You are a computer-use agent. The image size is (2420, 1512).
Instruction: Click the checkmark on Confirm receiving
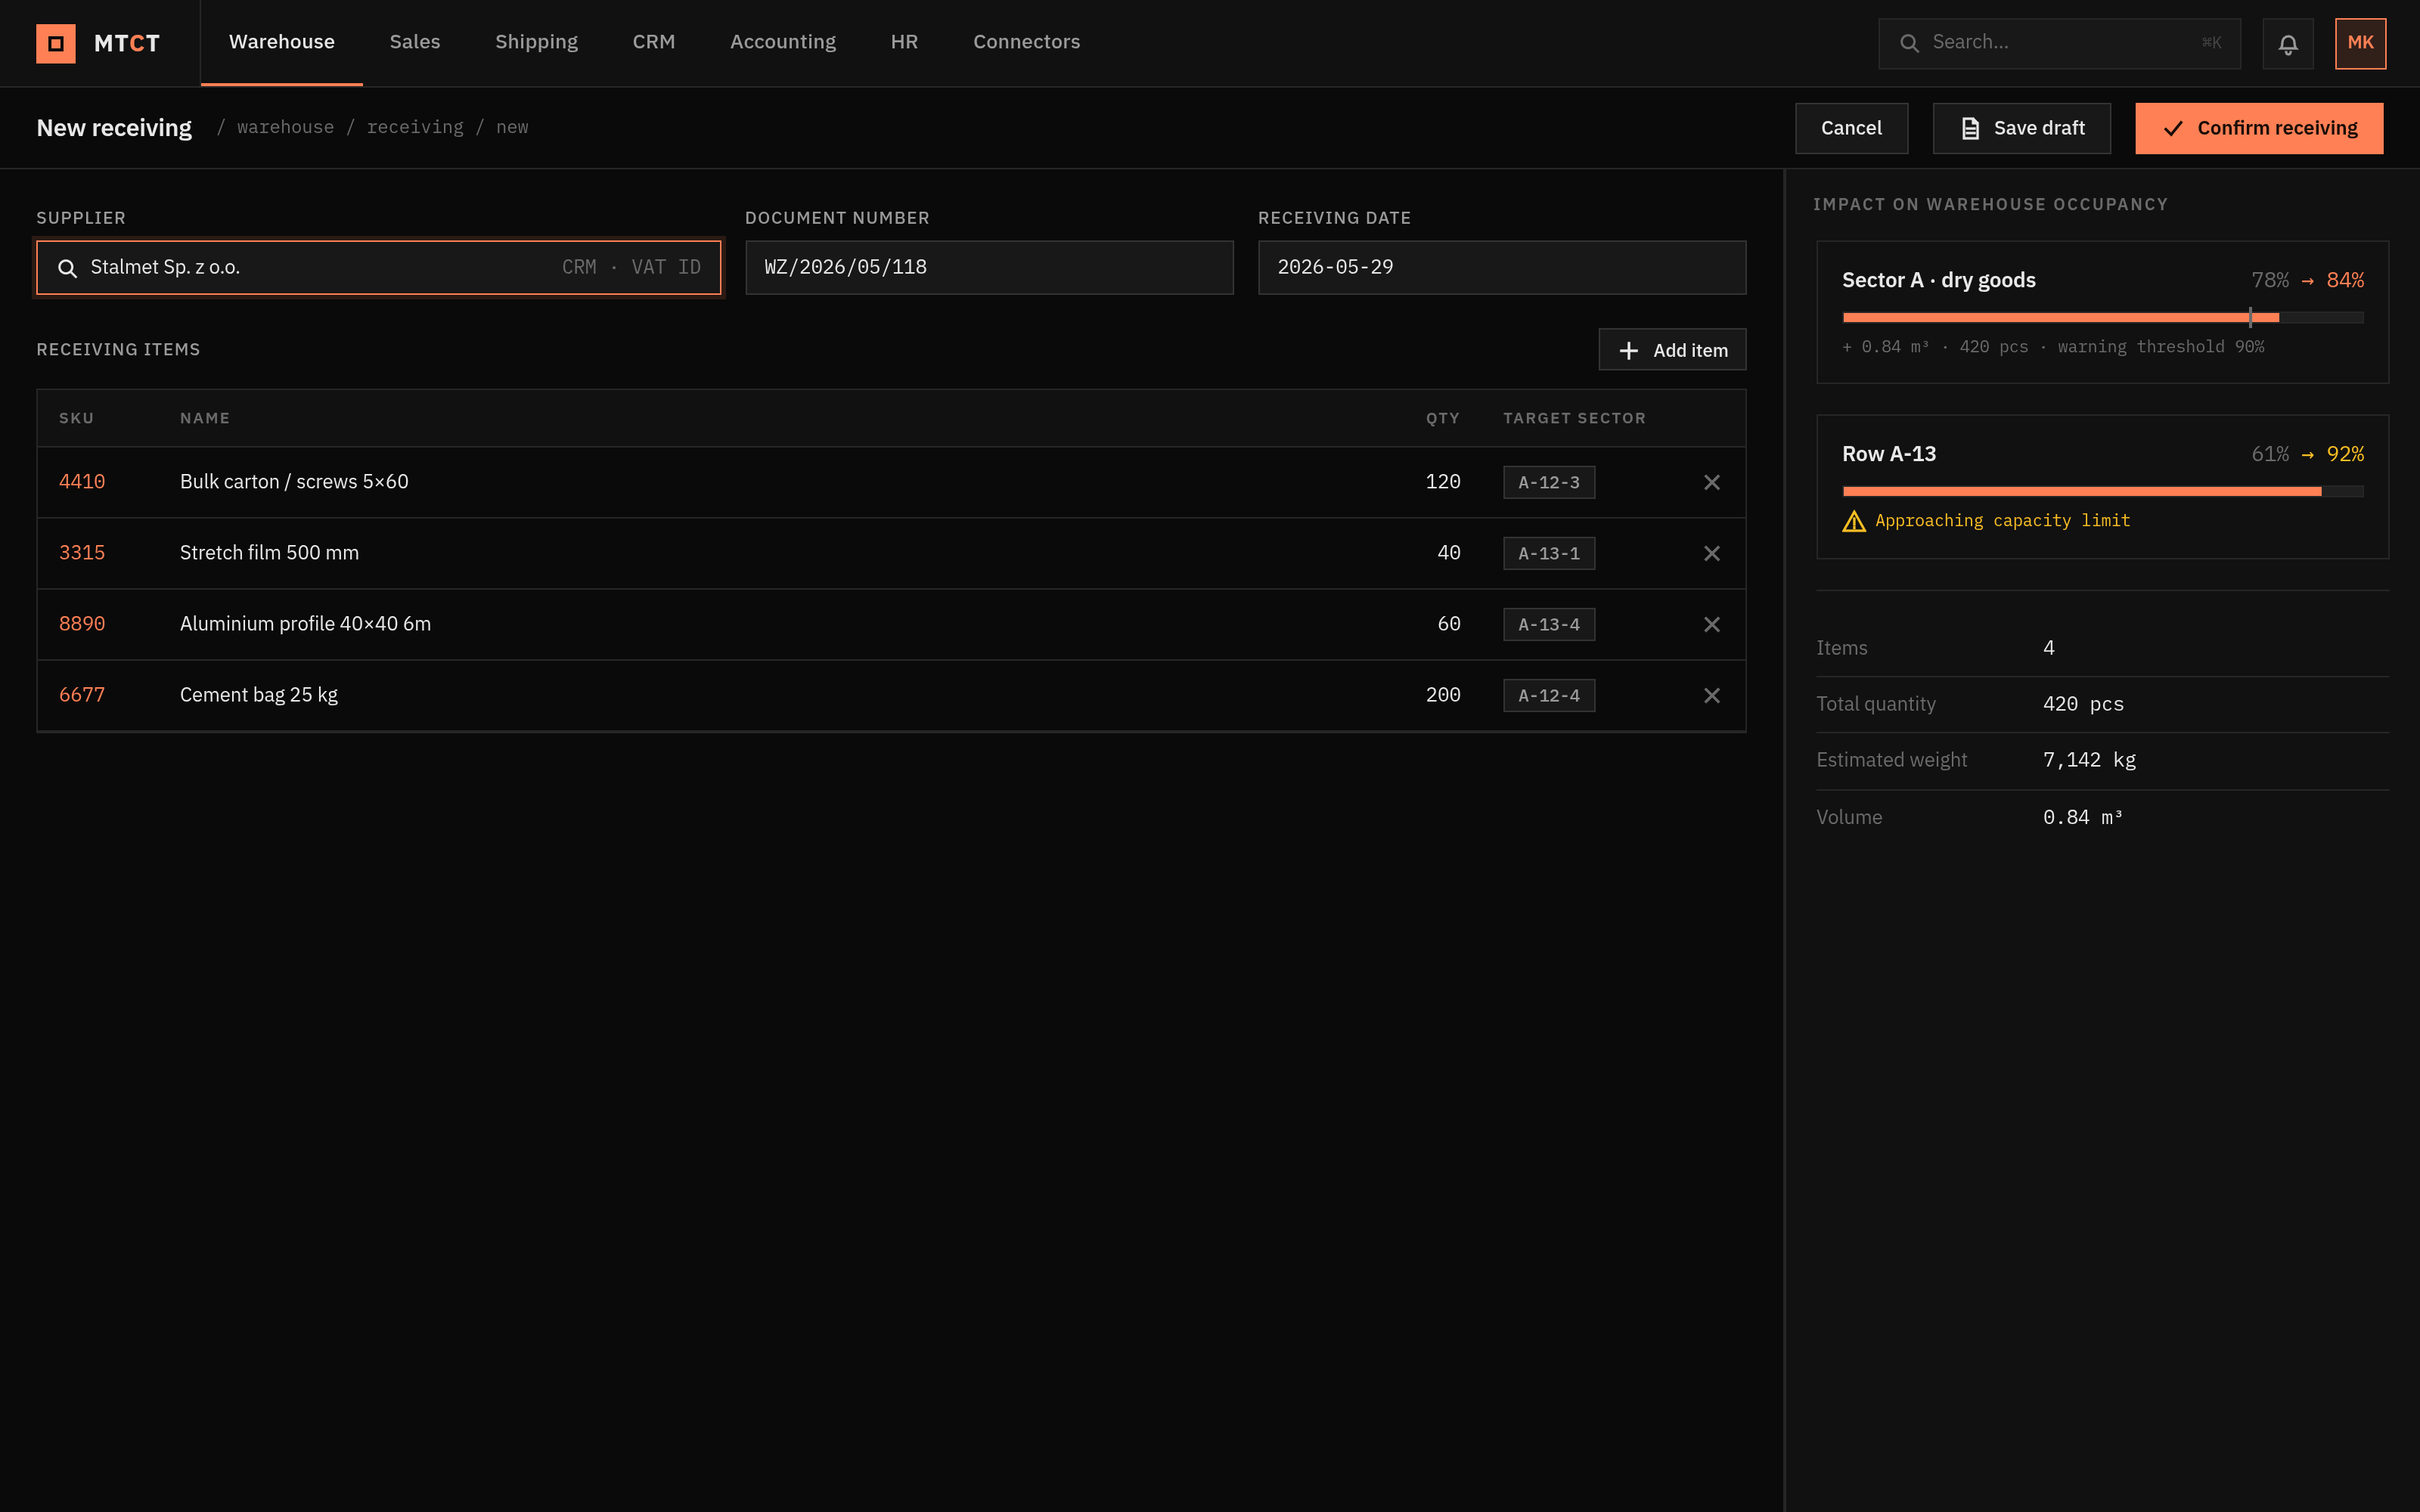coord(2173,128)
